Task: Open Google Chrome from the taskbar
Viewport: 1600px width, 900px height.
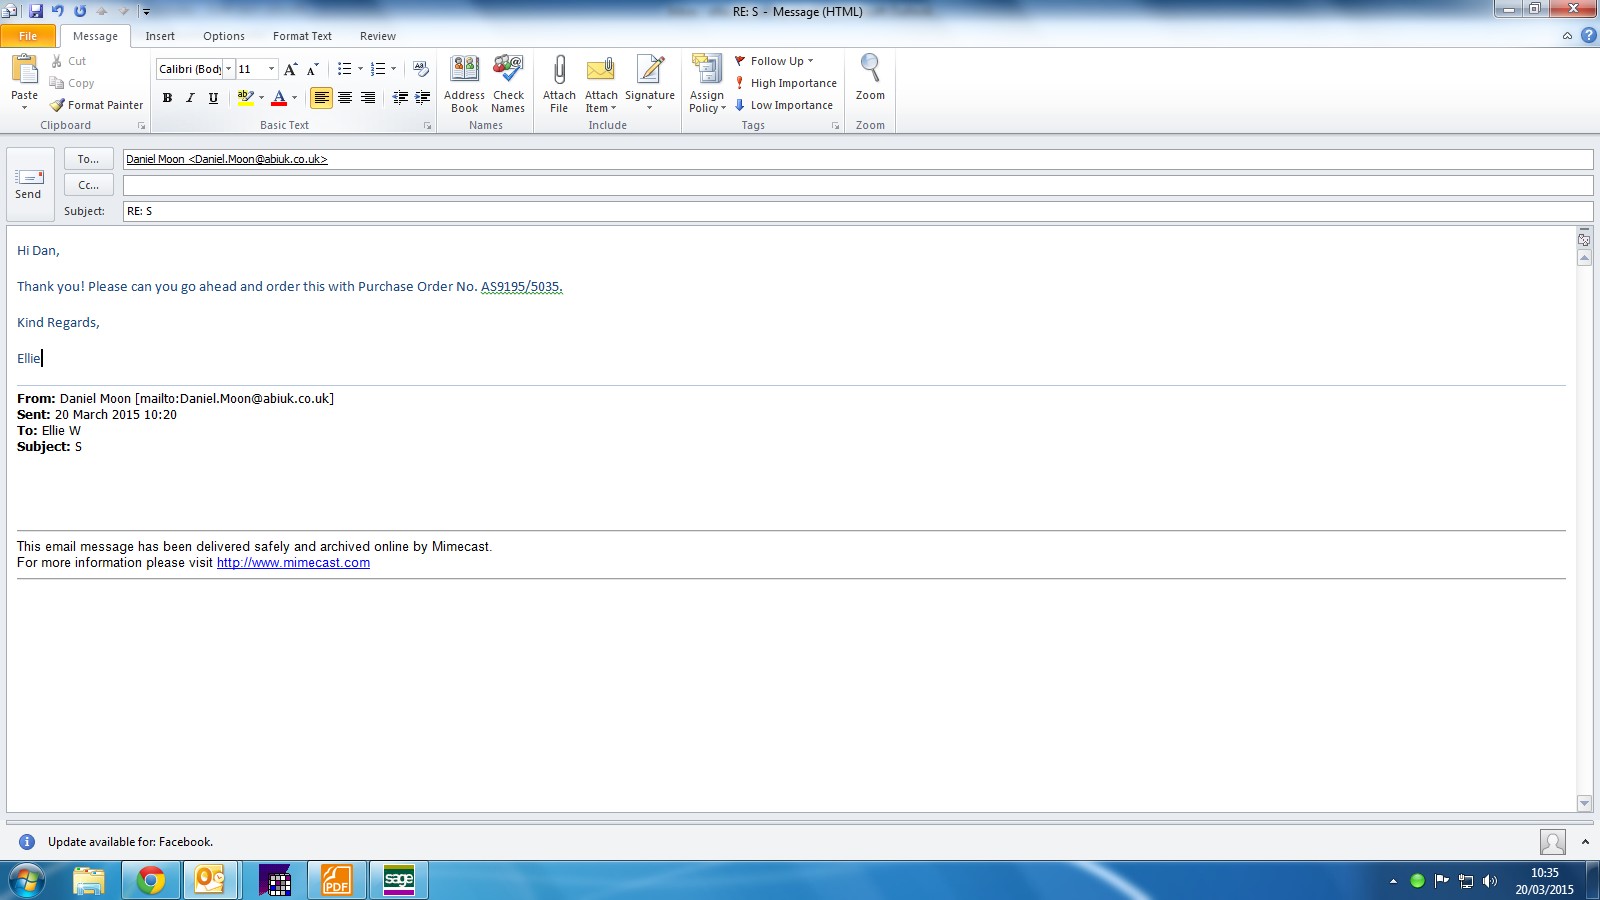Action: [x=151, y=880]
